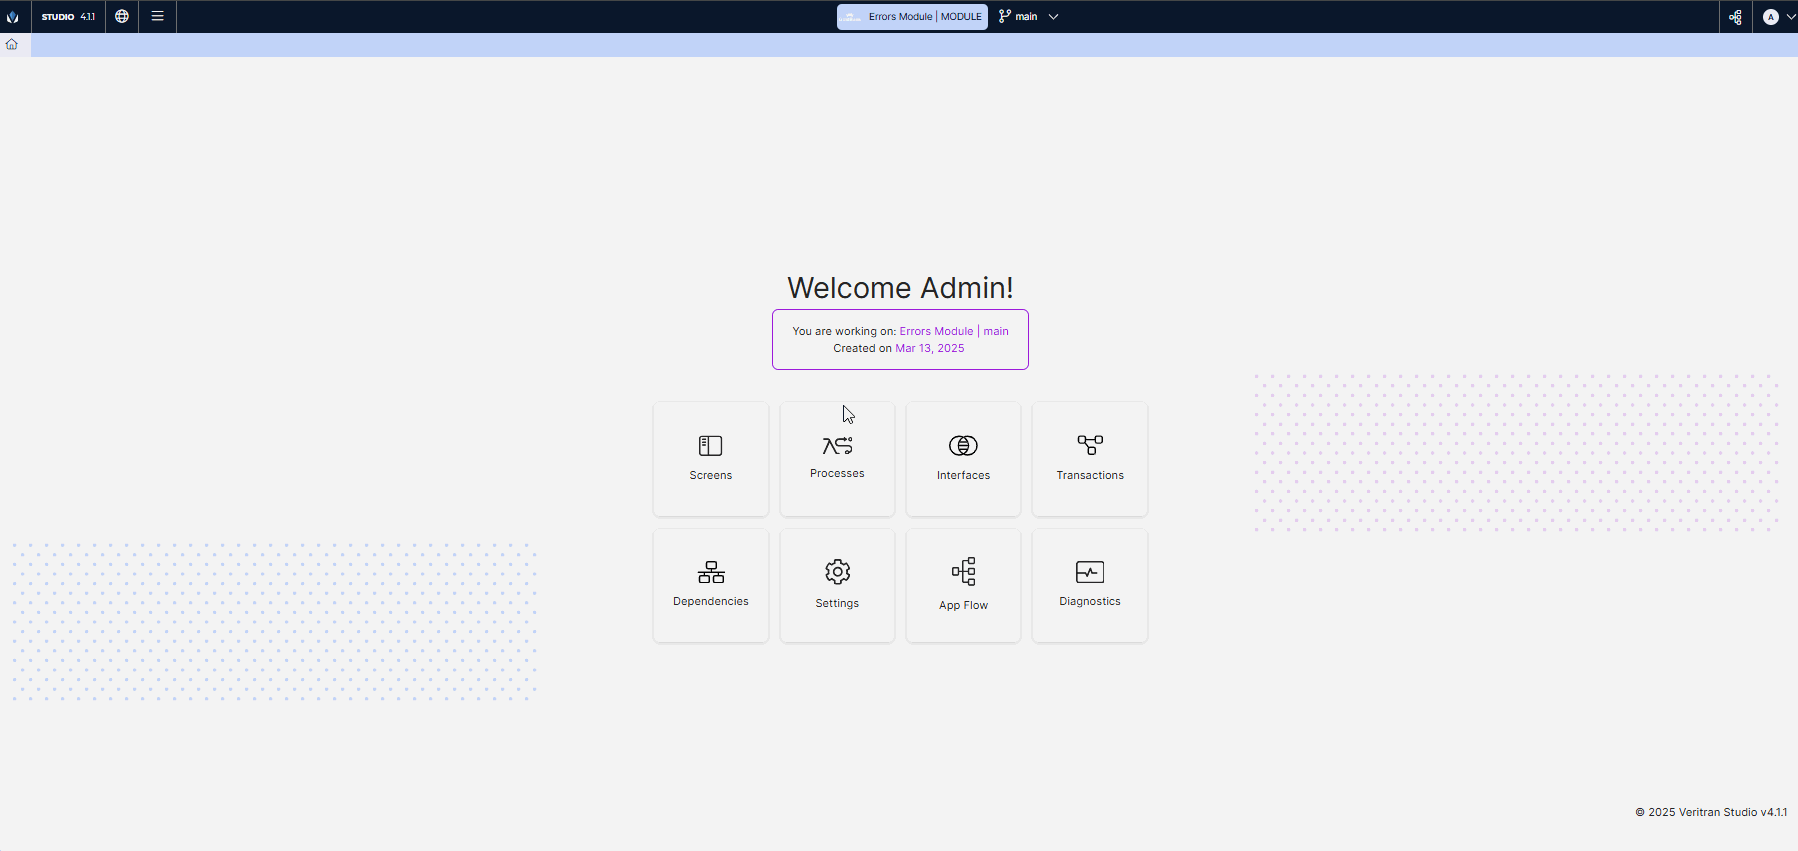Click the Veritran logo icon
This screenshot has width=1798, height=851.
coord(13,16)
